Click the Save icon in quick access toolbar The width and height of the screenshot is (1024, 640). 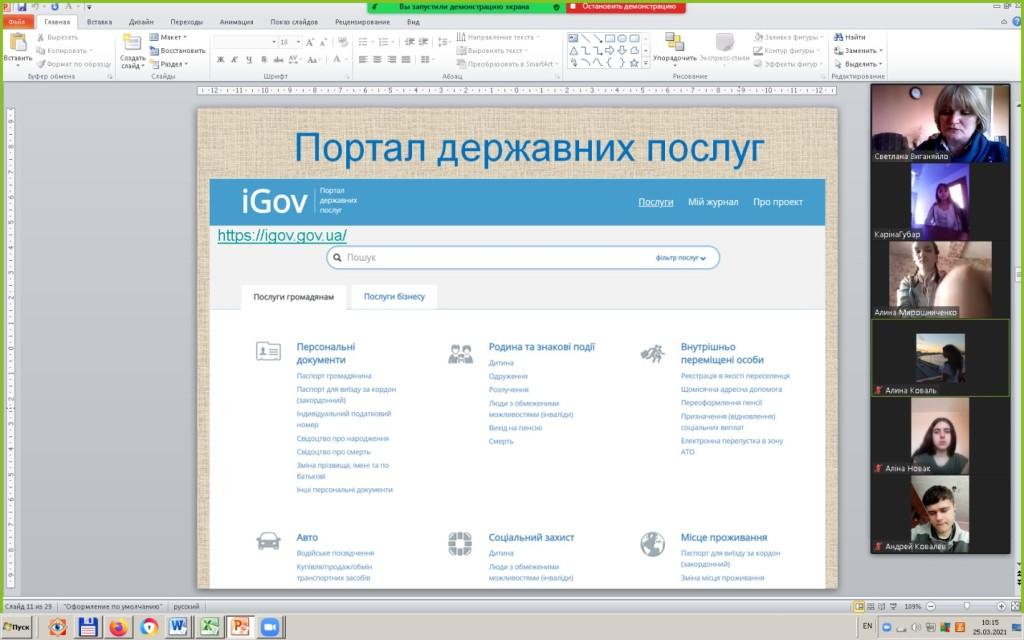tap(22, 7)
